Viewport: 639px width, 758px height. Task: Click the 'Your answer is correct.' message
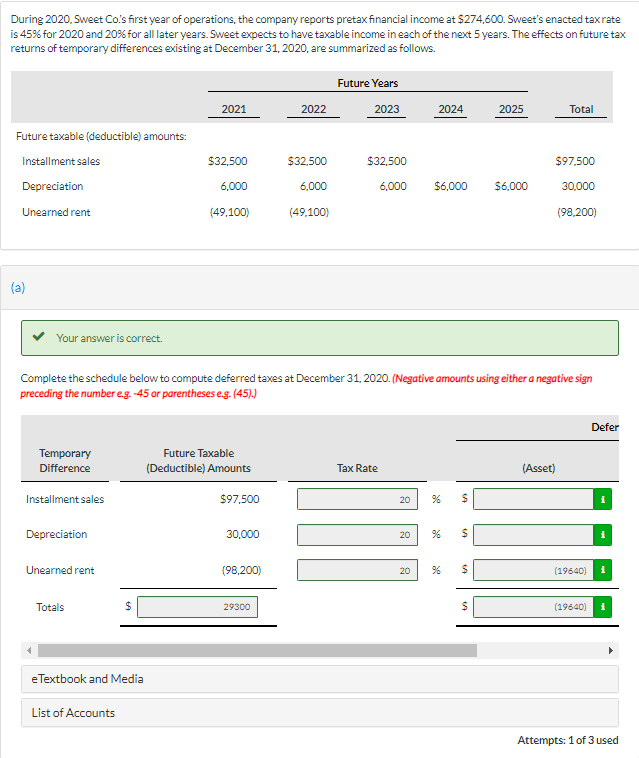click(x=109, y=338)
